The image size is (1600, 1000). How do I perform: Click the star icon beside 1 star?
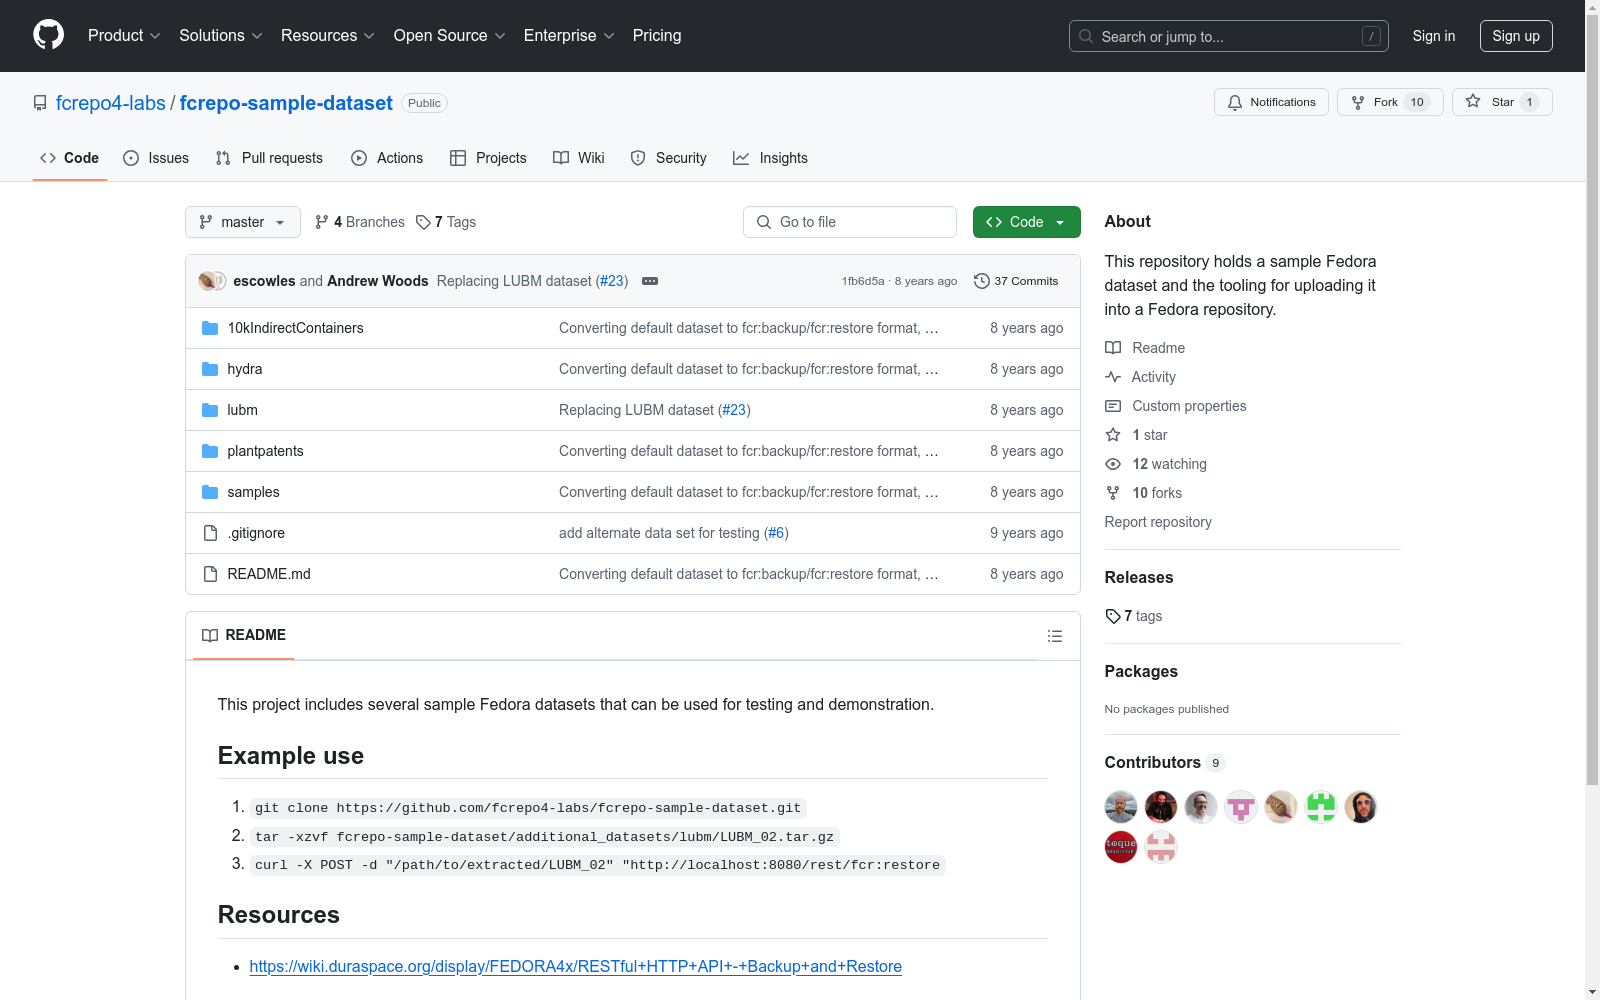point(1113,435)
